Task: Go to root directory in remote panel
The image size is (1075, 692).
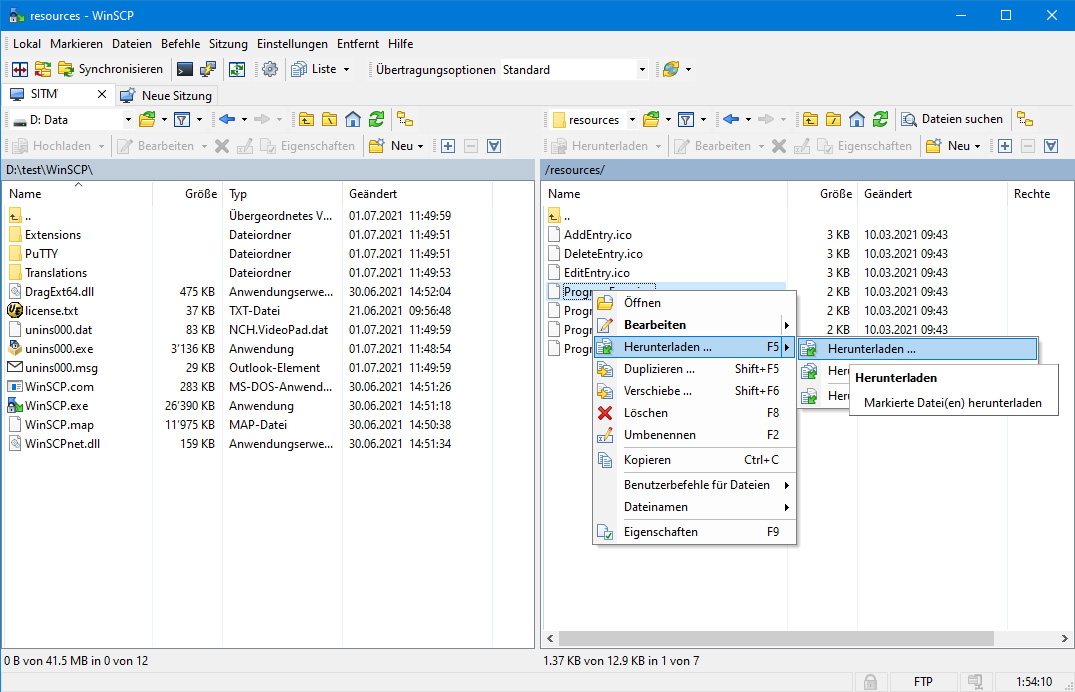Action: 834,120
